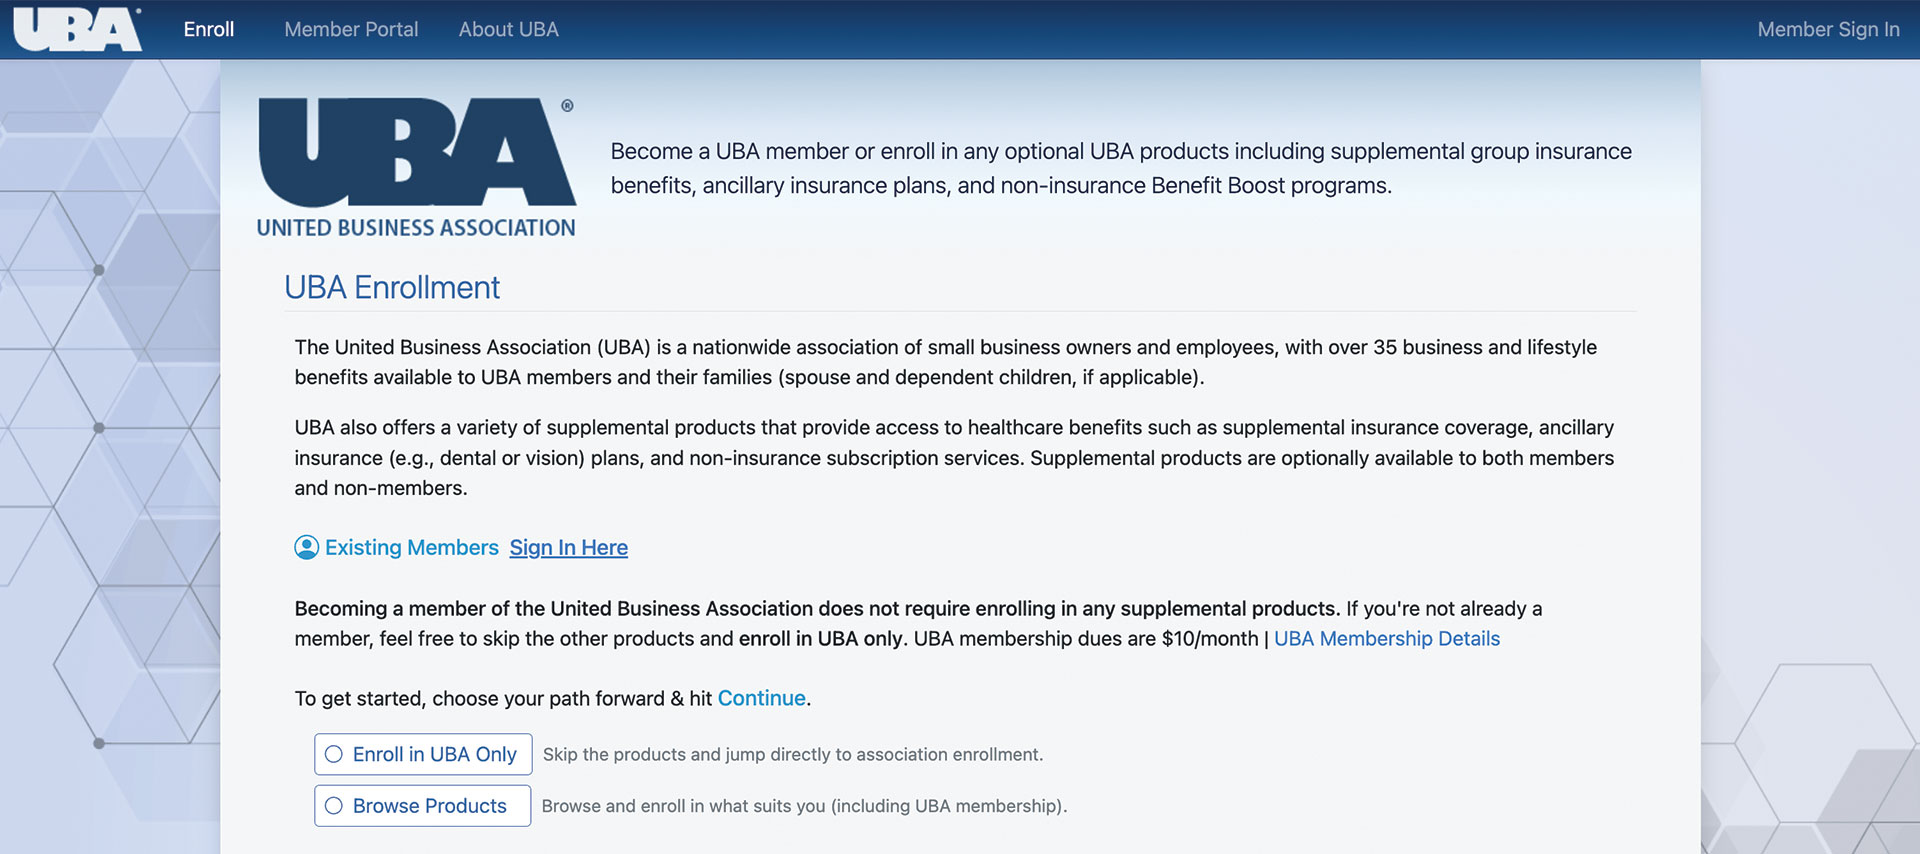Select the Browse Products box
Screen dimensions: 1920x854
tap(422, 805)
